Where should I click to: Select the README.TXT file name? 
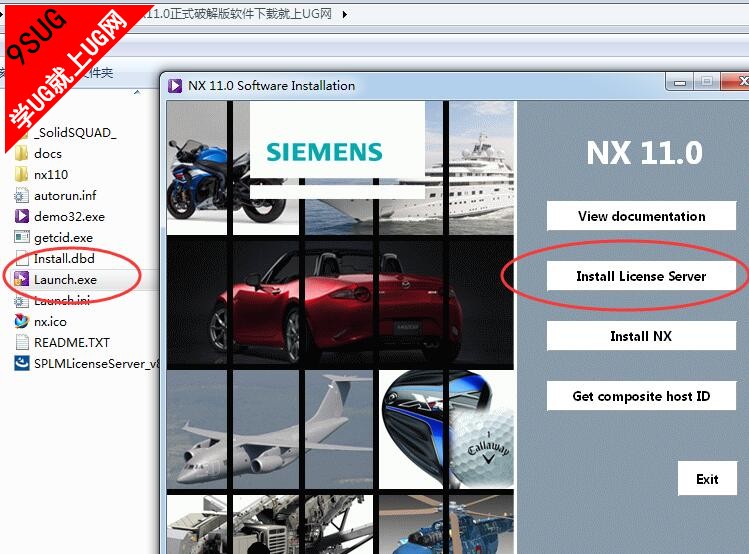pos(72,342)
